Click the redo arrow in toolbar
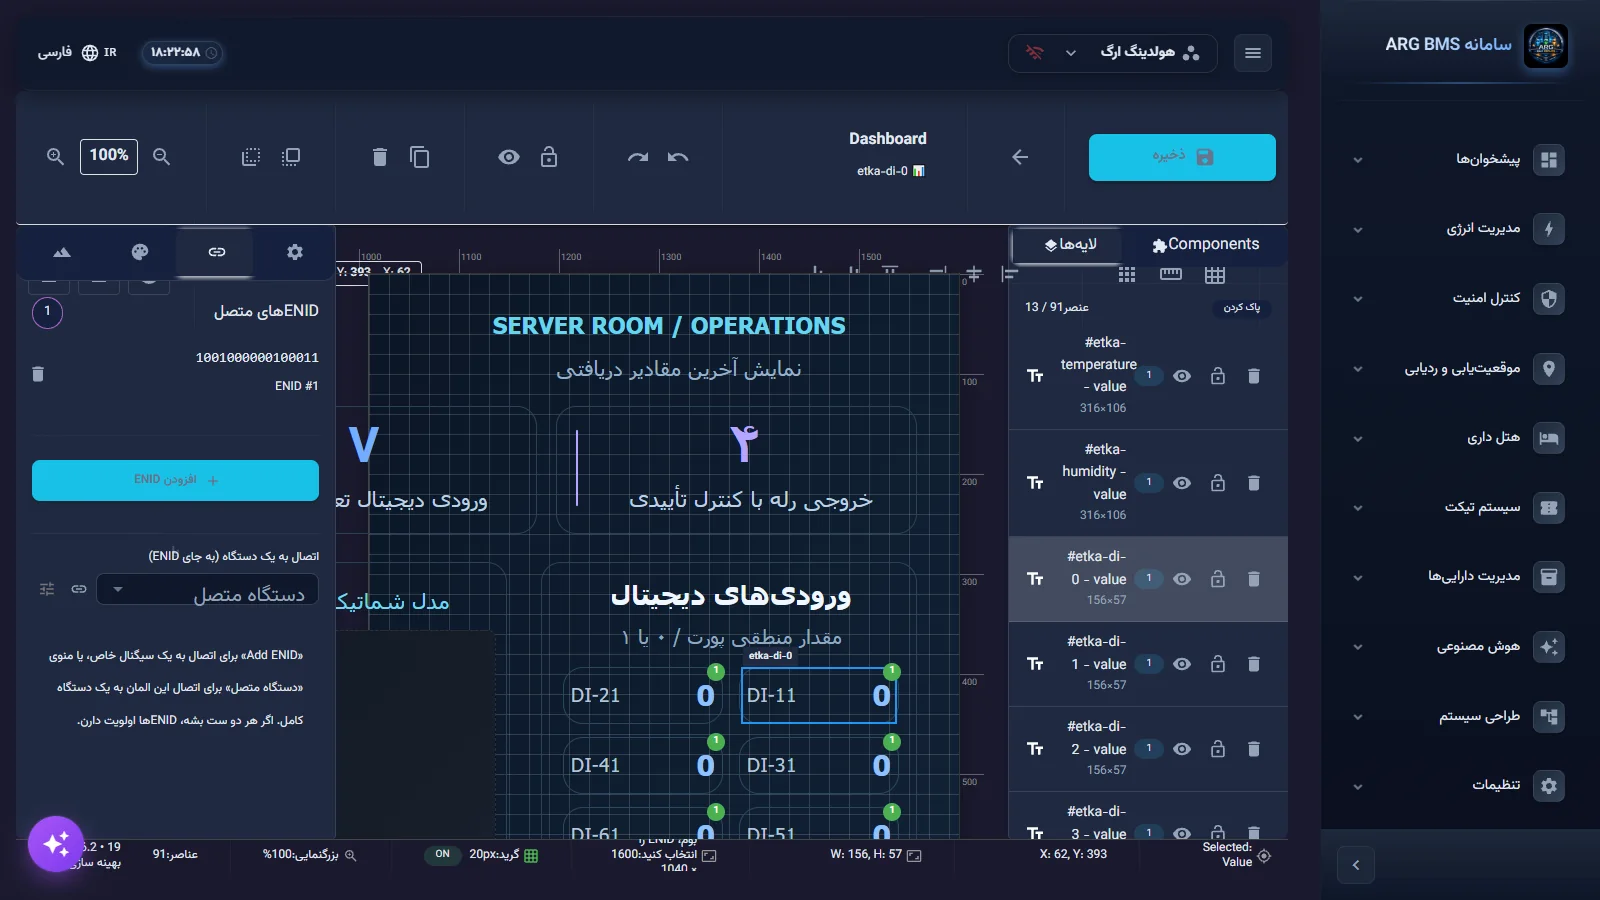The height and width of the screenshot is (900, 1600). pyautogui.click(x=638, y=157)
